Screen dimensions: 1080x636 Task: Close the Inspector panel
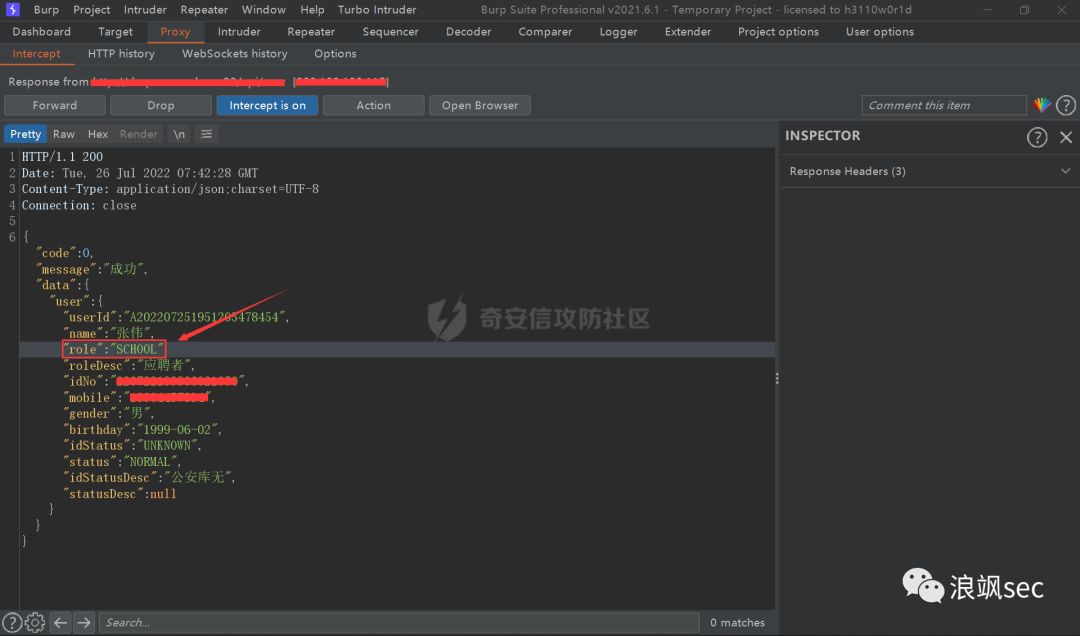pos(1066,137)
